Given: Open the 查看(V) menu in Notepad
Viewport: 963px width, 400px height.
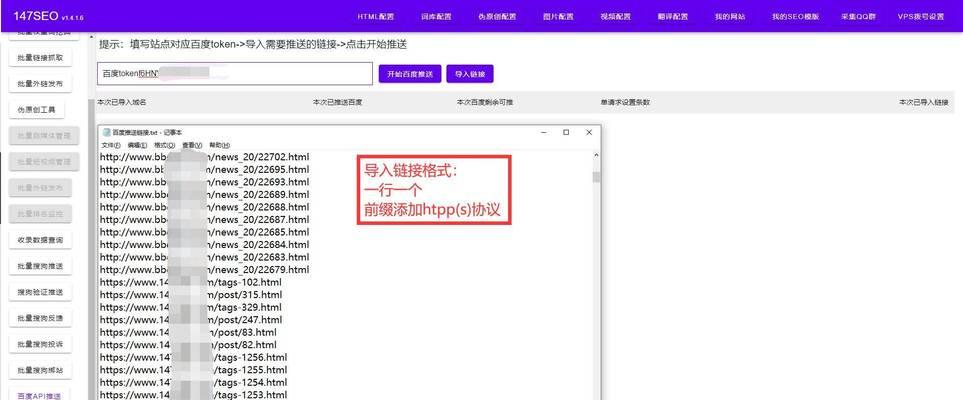Looking at the screenshot, I should 192,145.
